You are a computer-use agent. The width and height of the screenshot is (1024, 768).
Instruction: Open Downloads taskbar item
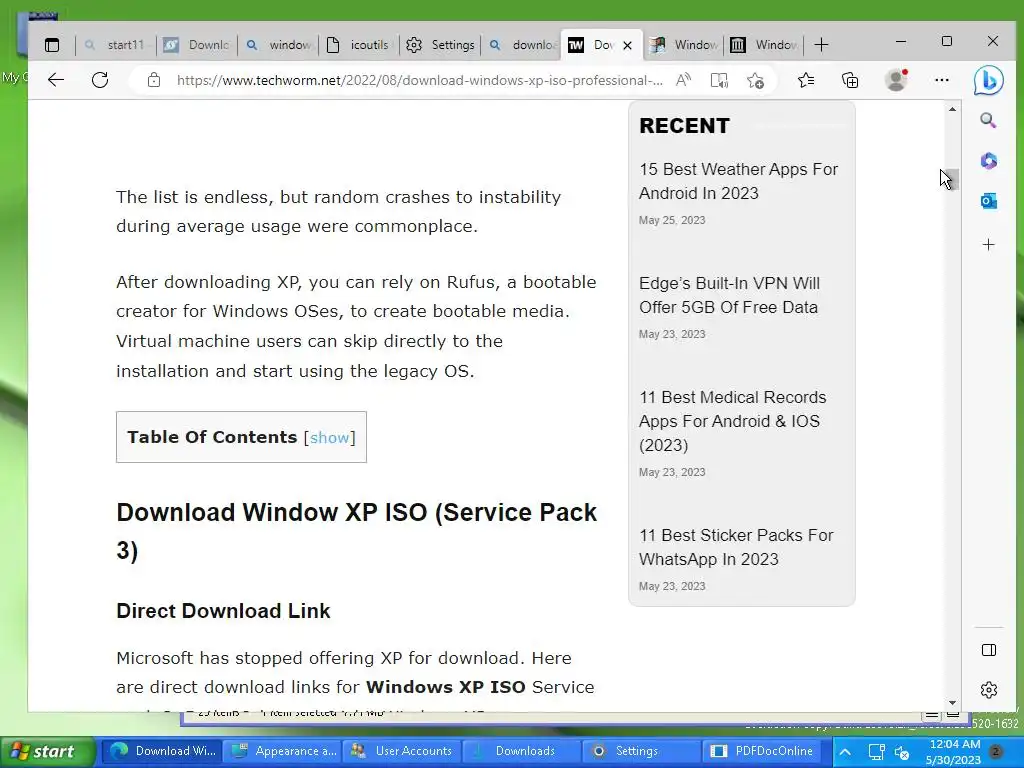point(520,751)
